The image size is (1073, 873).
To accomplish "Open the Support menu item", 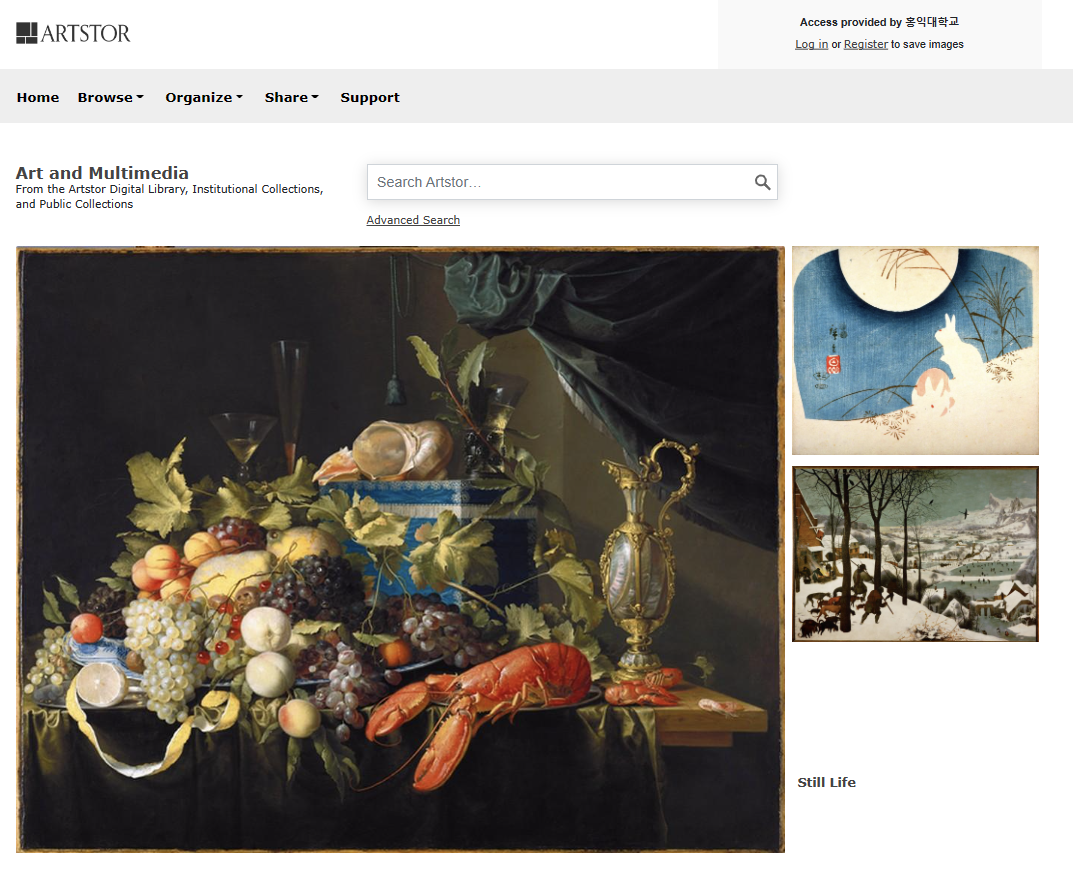I will (370, 97).
